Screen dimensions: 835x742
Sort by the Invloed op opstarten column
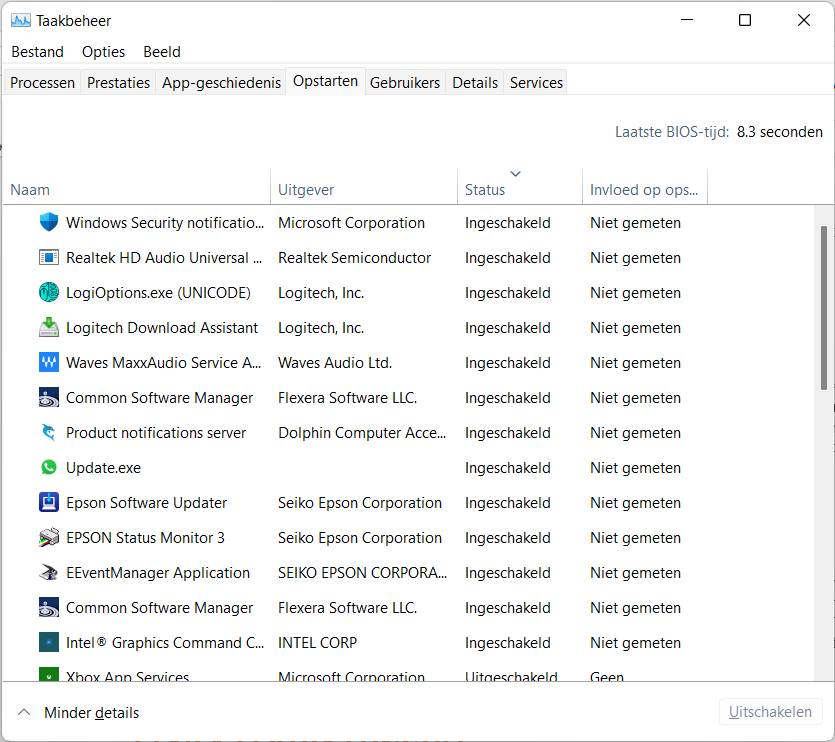coord(645,189)
